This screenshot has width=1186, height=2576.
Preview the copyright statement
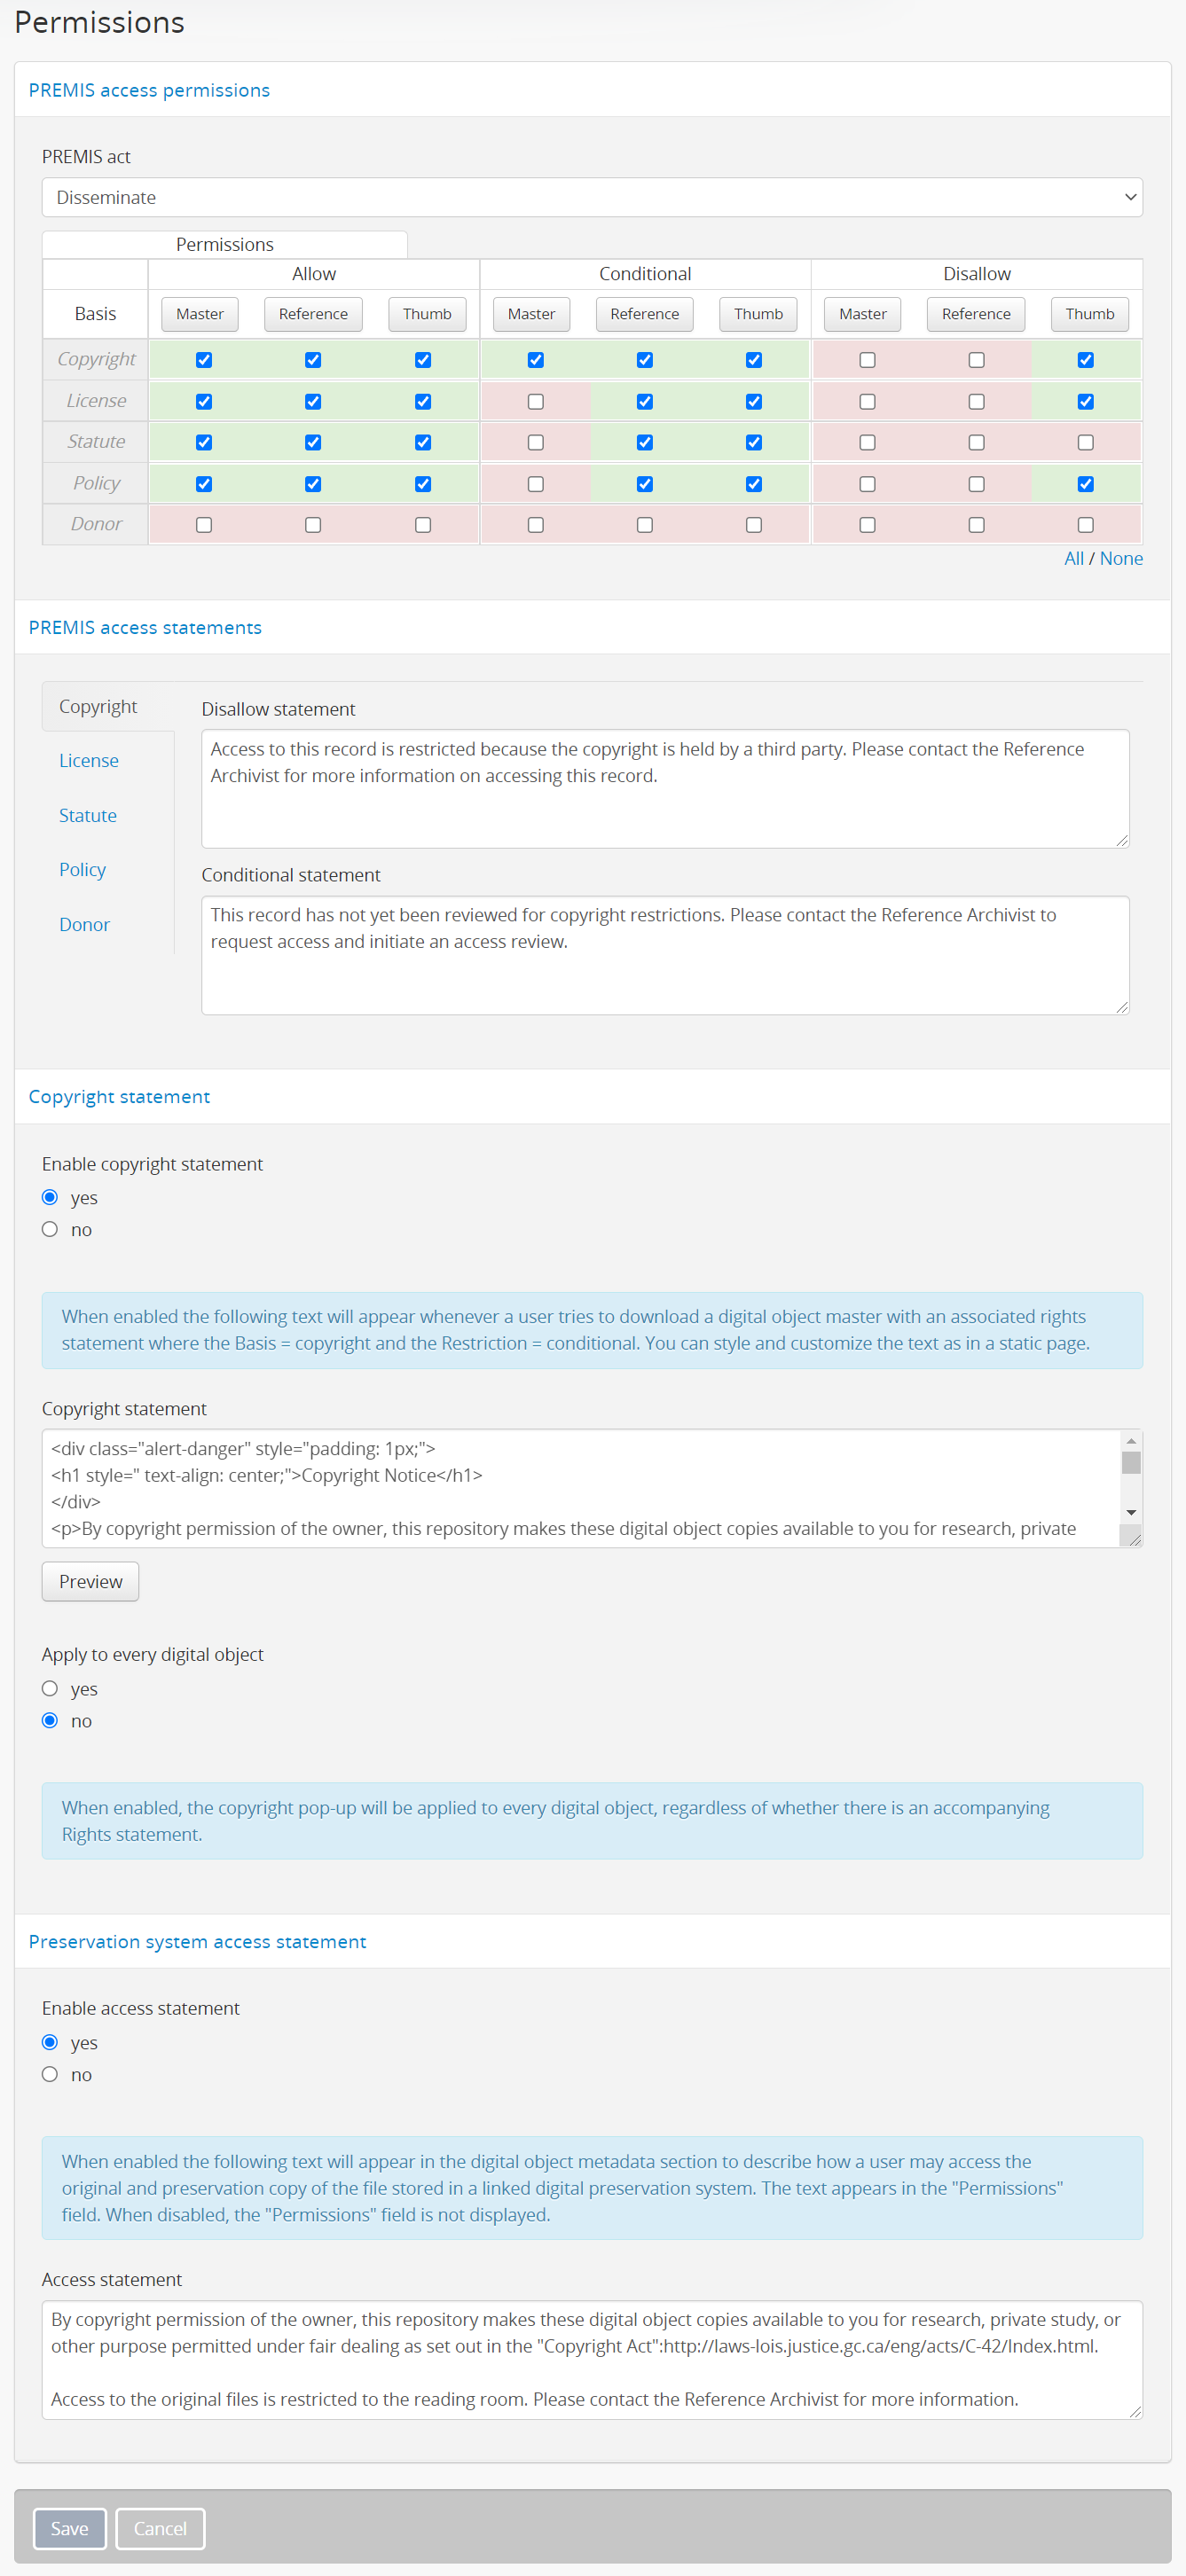point(90,1581)
